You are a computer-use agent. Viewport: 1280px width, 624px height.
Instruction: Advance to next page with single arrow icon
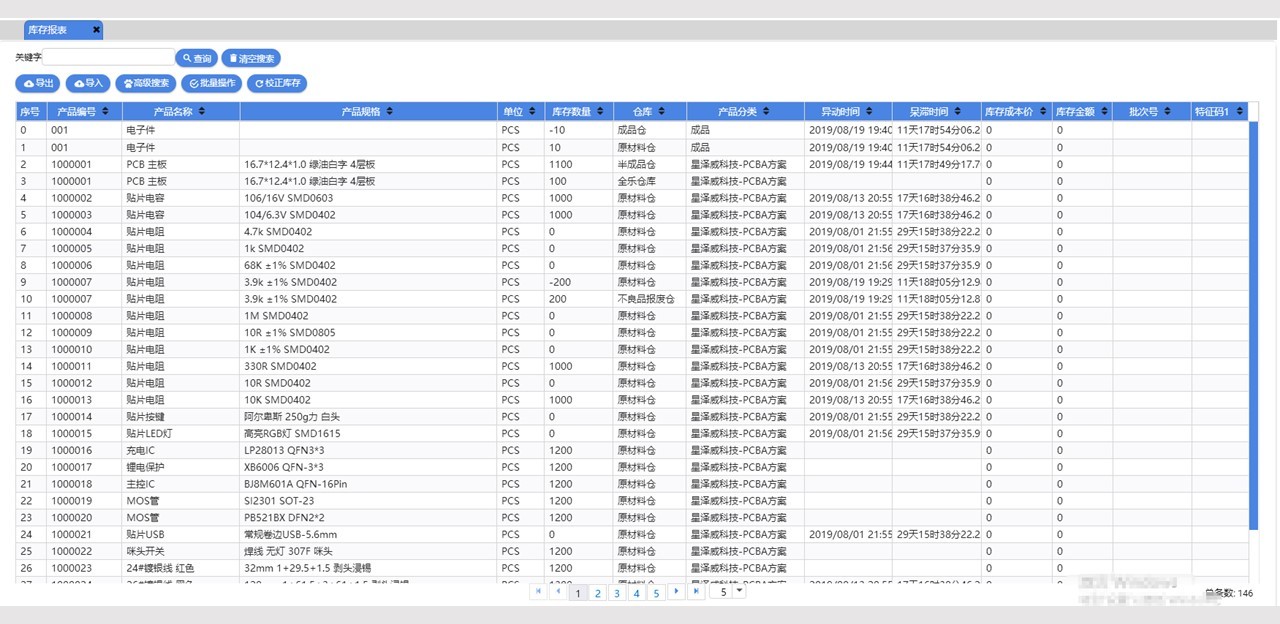tap(676, 592)
